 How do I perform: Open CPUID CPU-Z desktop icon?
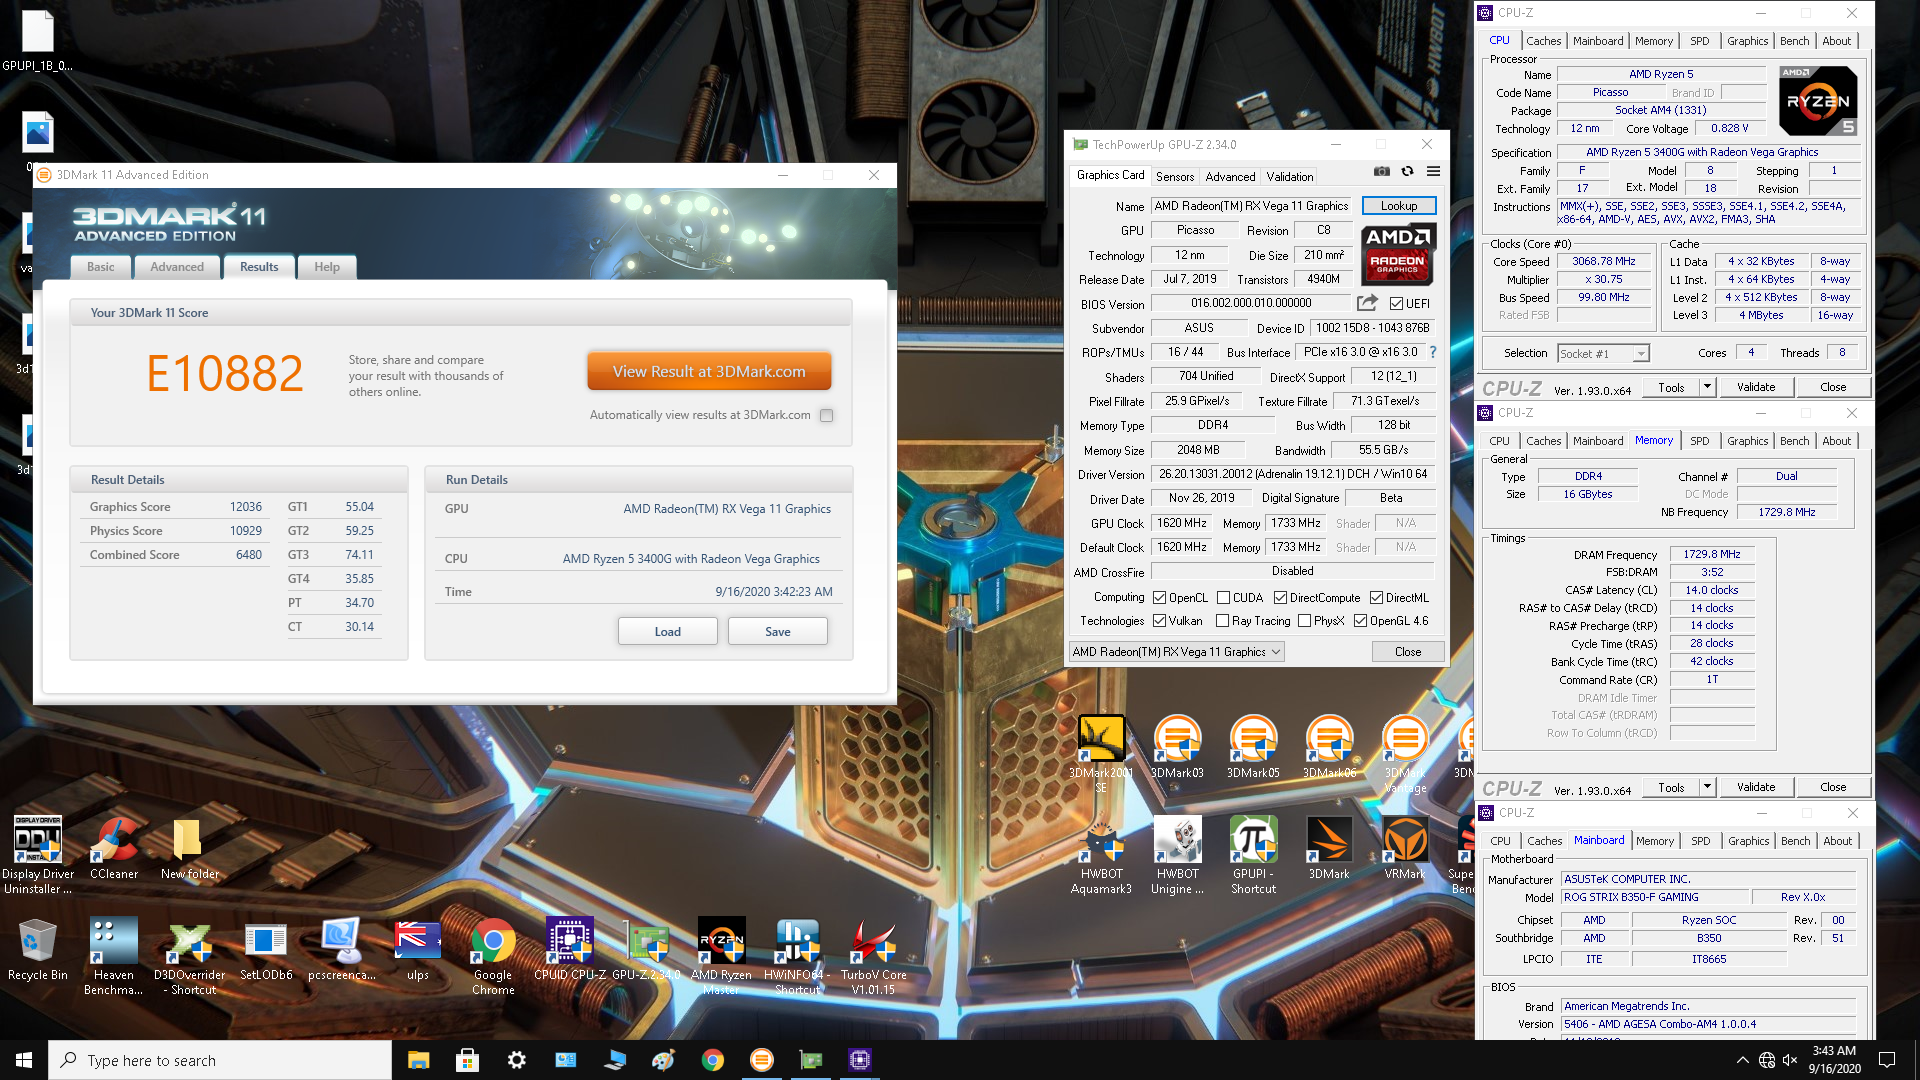[x=570, y=949]
